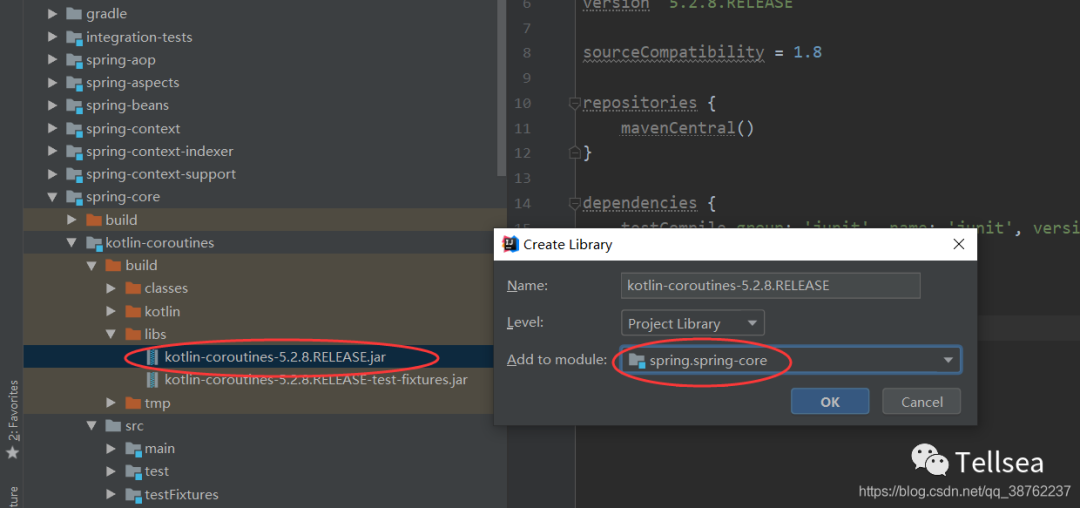This screenshot has width=1080, height=508.
Task: Click line number 13 in the gutter
Action: click(x=523, y=178)
